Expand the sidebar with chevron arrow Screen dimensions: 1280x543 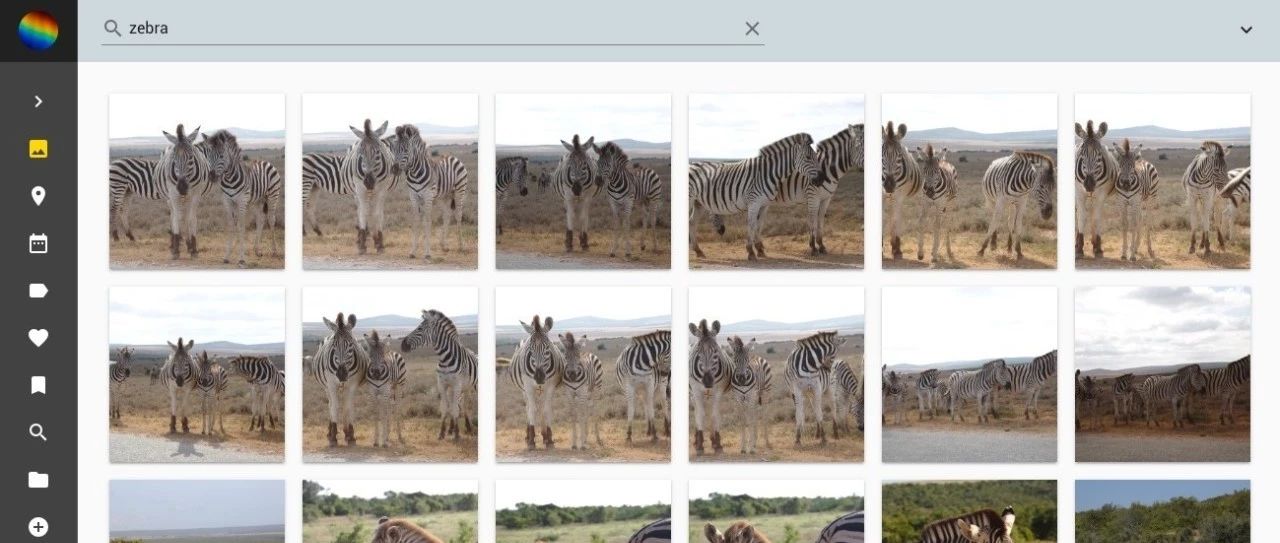pos(38,101)
